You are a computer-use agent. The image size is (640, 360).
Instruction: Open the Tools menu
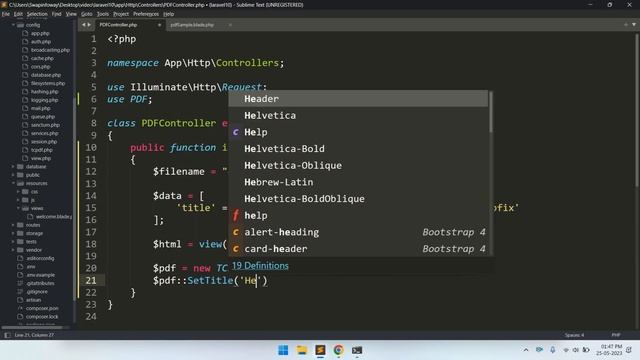click(x=103, y=14)
